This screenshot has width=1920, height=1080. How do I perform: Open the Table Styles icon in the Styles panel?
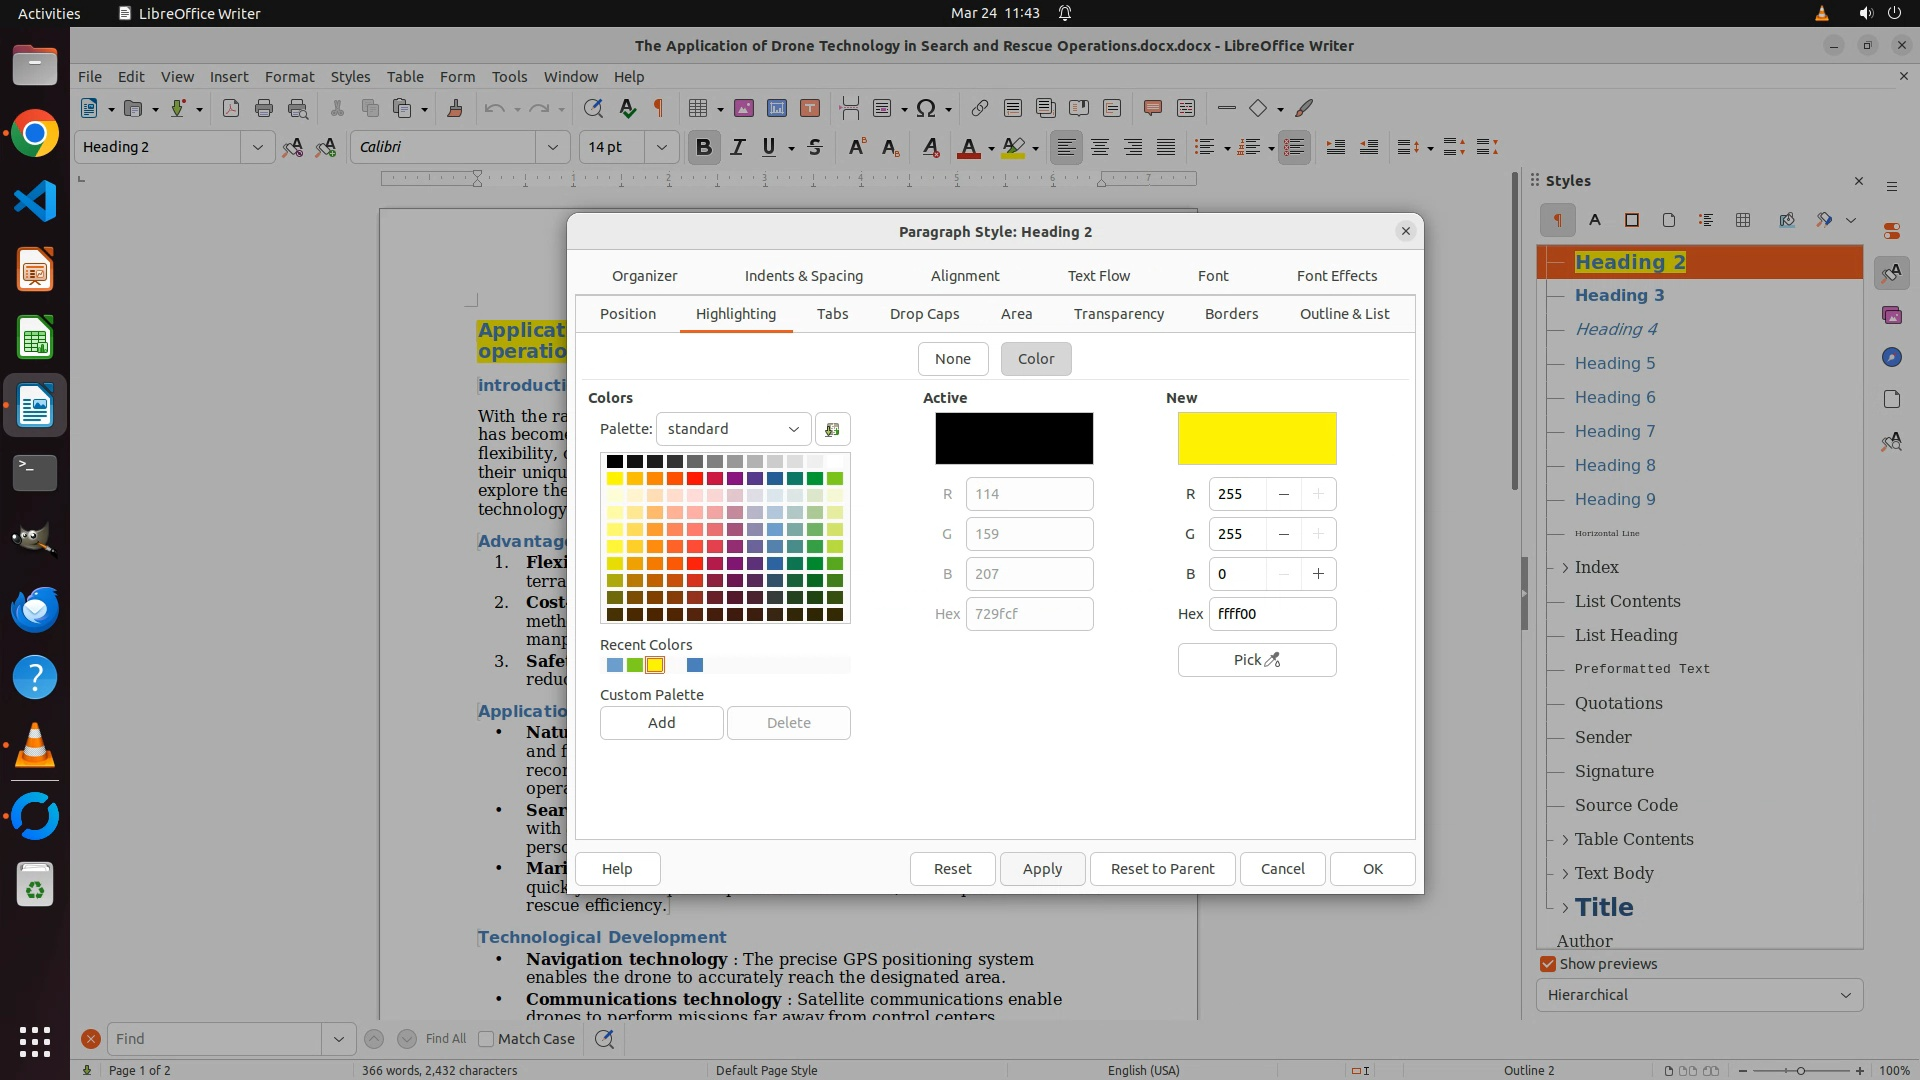[1743, 220]
